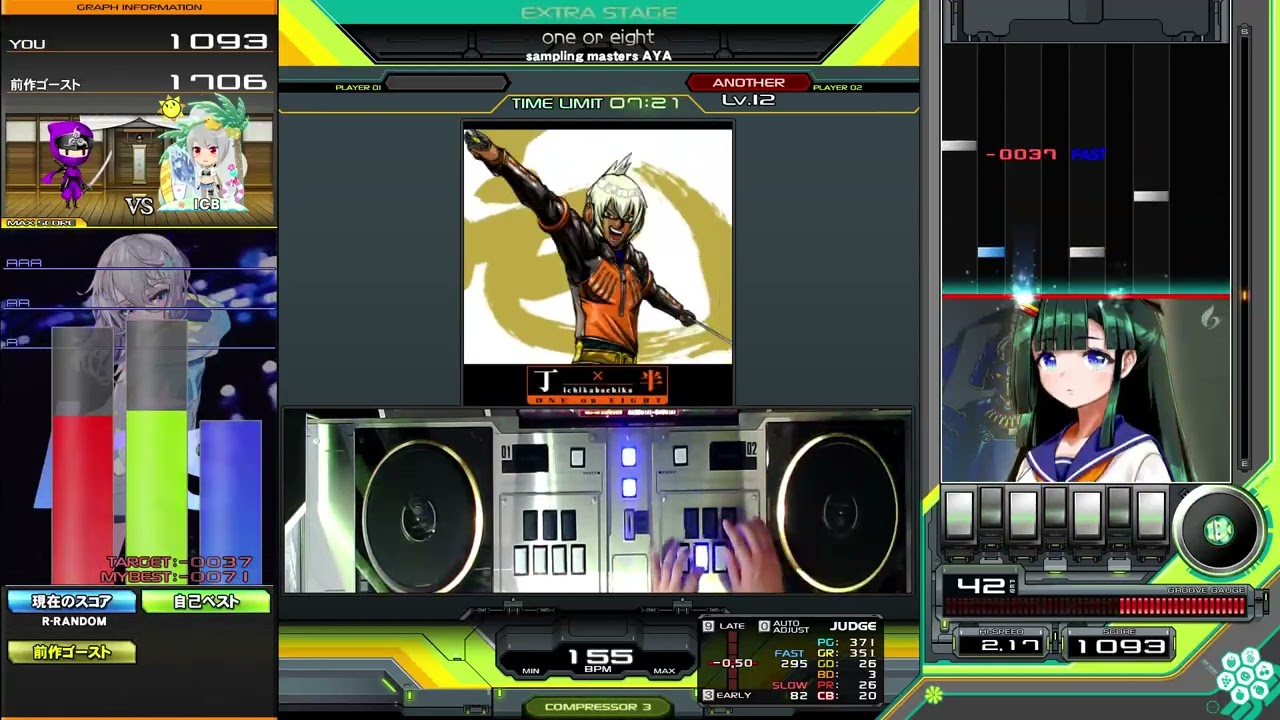Click the red current score bar
Viewport: 1280px width, 720px height.
pos(82,500)
